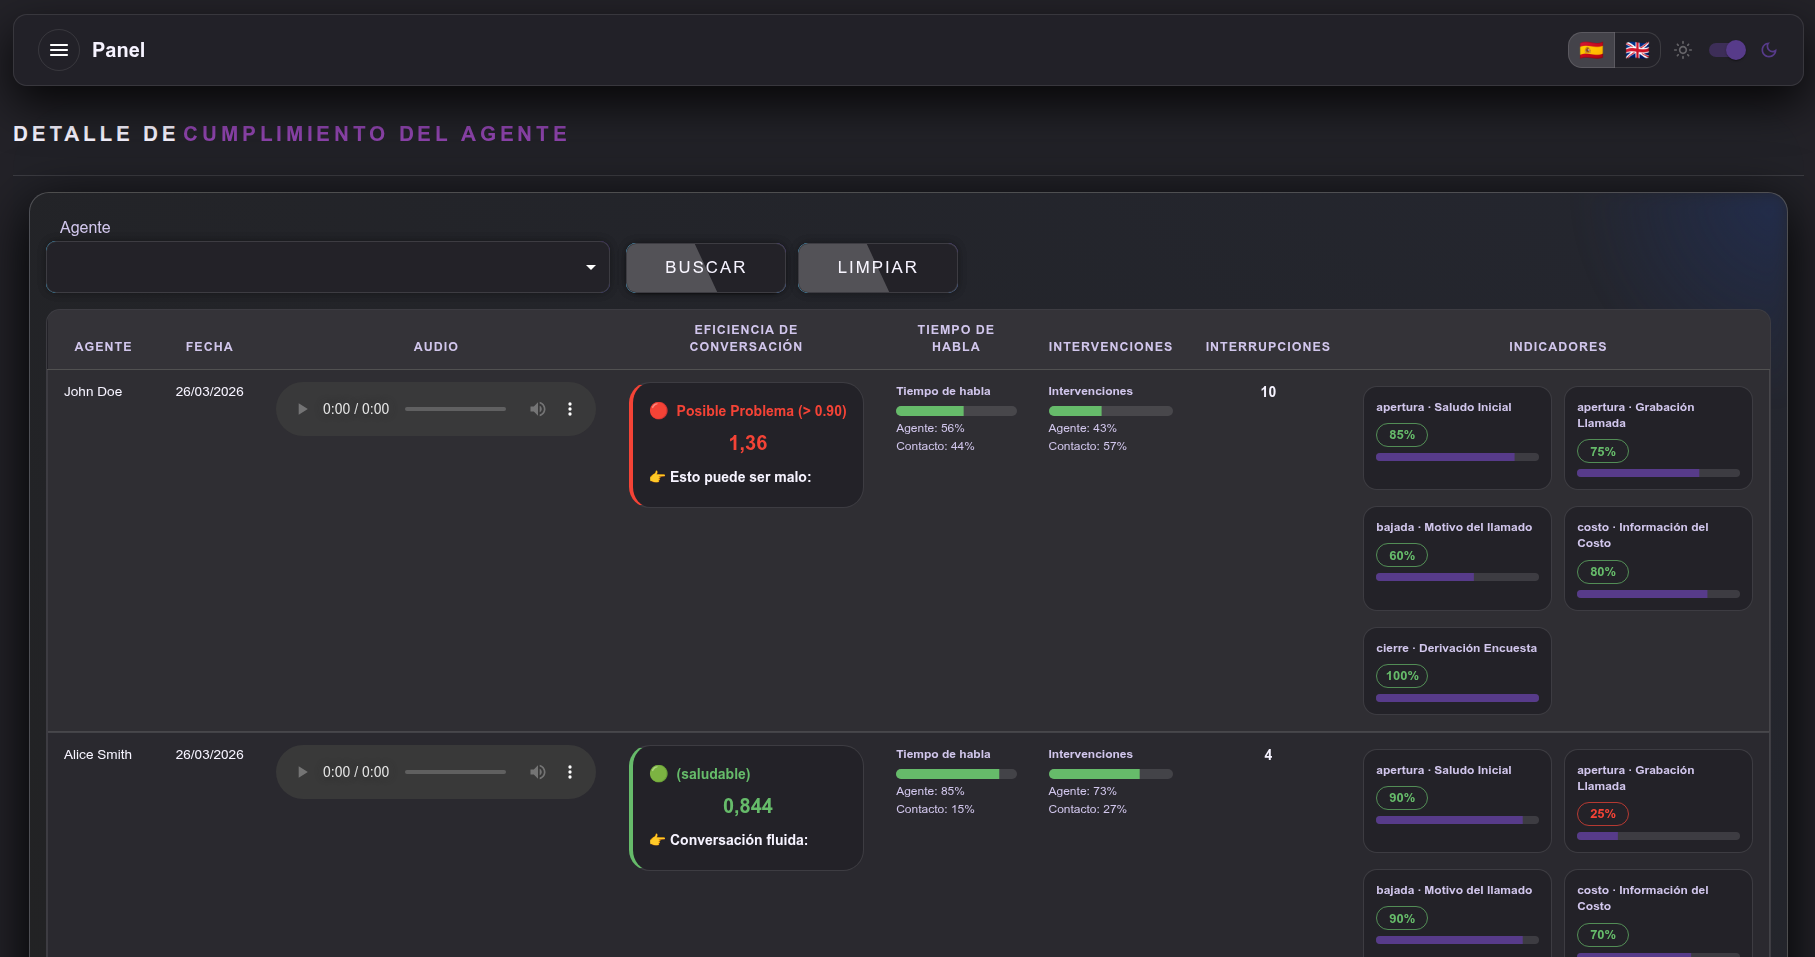This screenshot has height=957, width=1815.
Task: Click the efficiency value 0,844
Action: 748,806
